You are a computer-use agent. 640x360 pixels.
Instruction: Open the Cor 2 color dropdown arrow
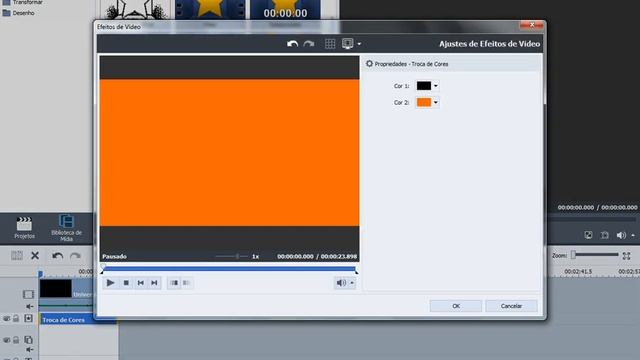[x=436, y=102]
